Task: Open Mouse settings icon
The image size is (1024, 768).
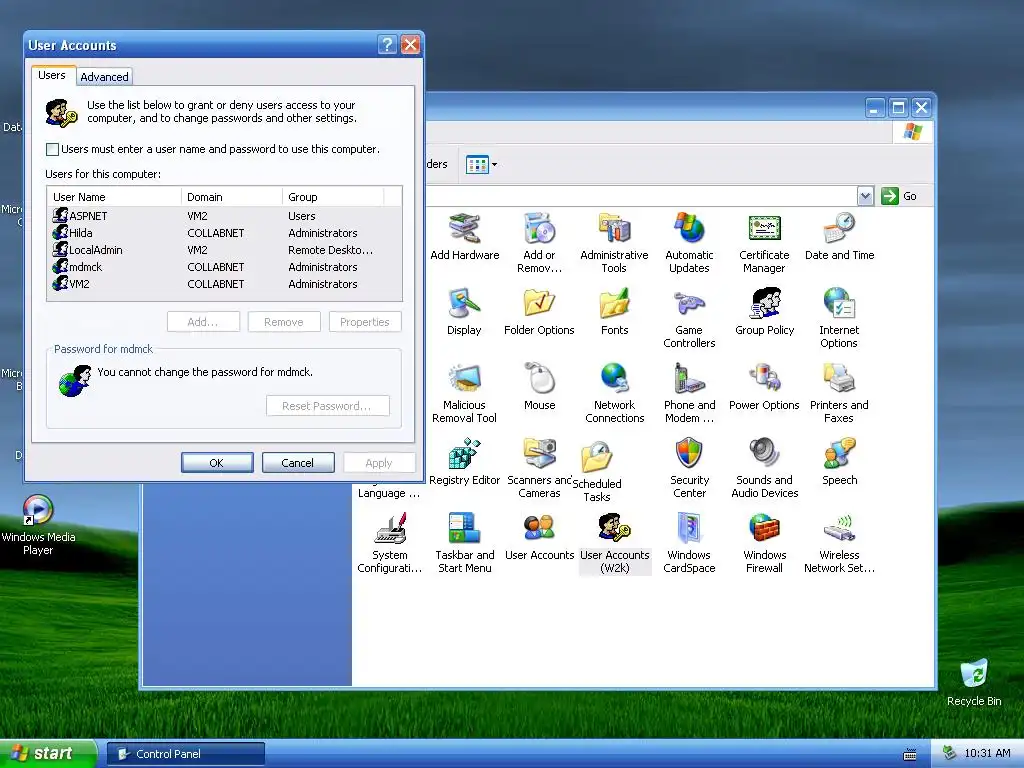Action: pos(539,387)
